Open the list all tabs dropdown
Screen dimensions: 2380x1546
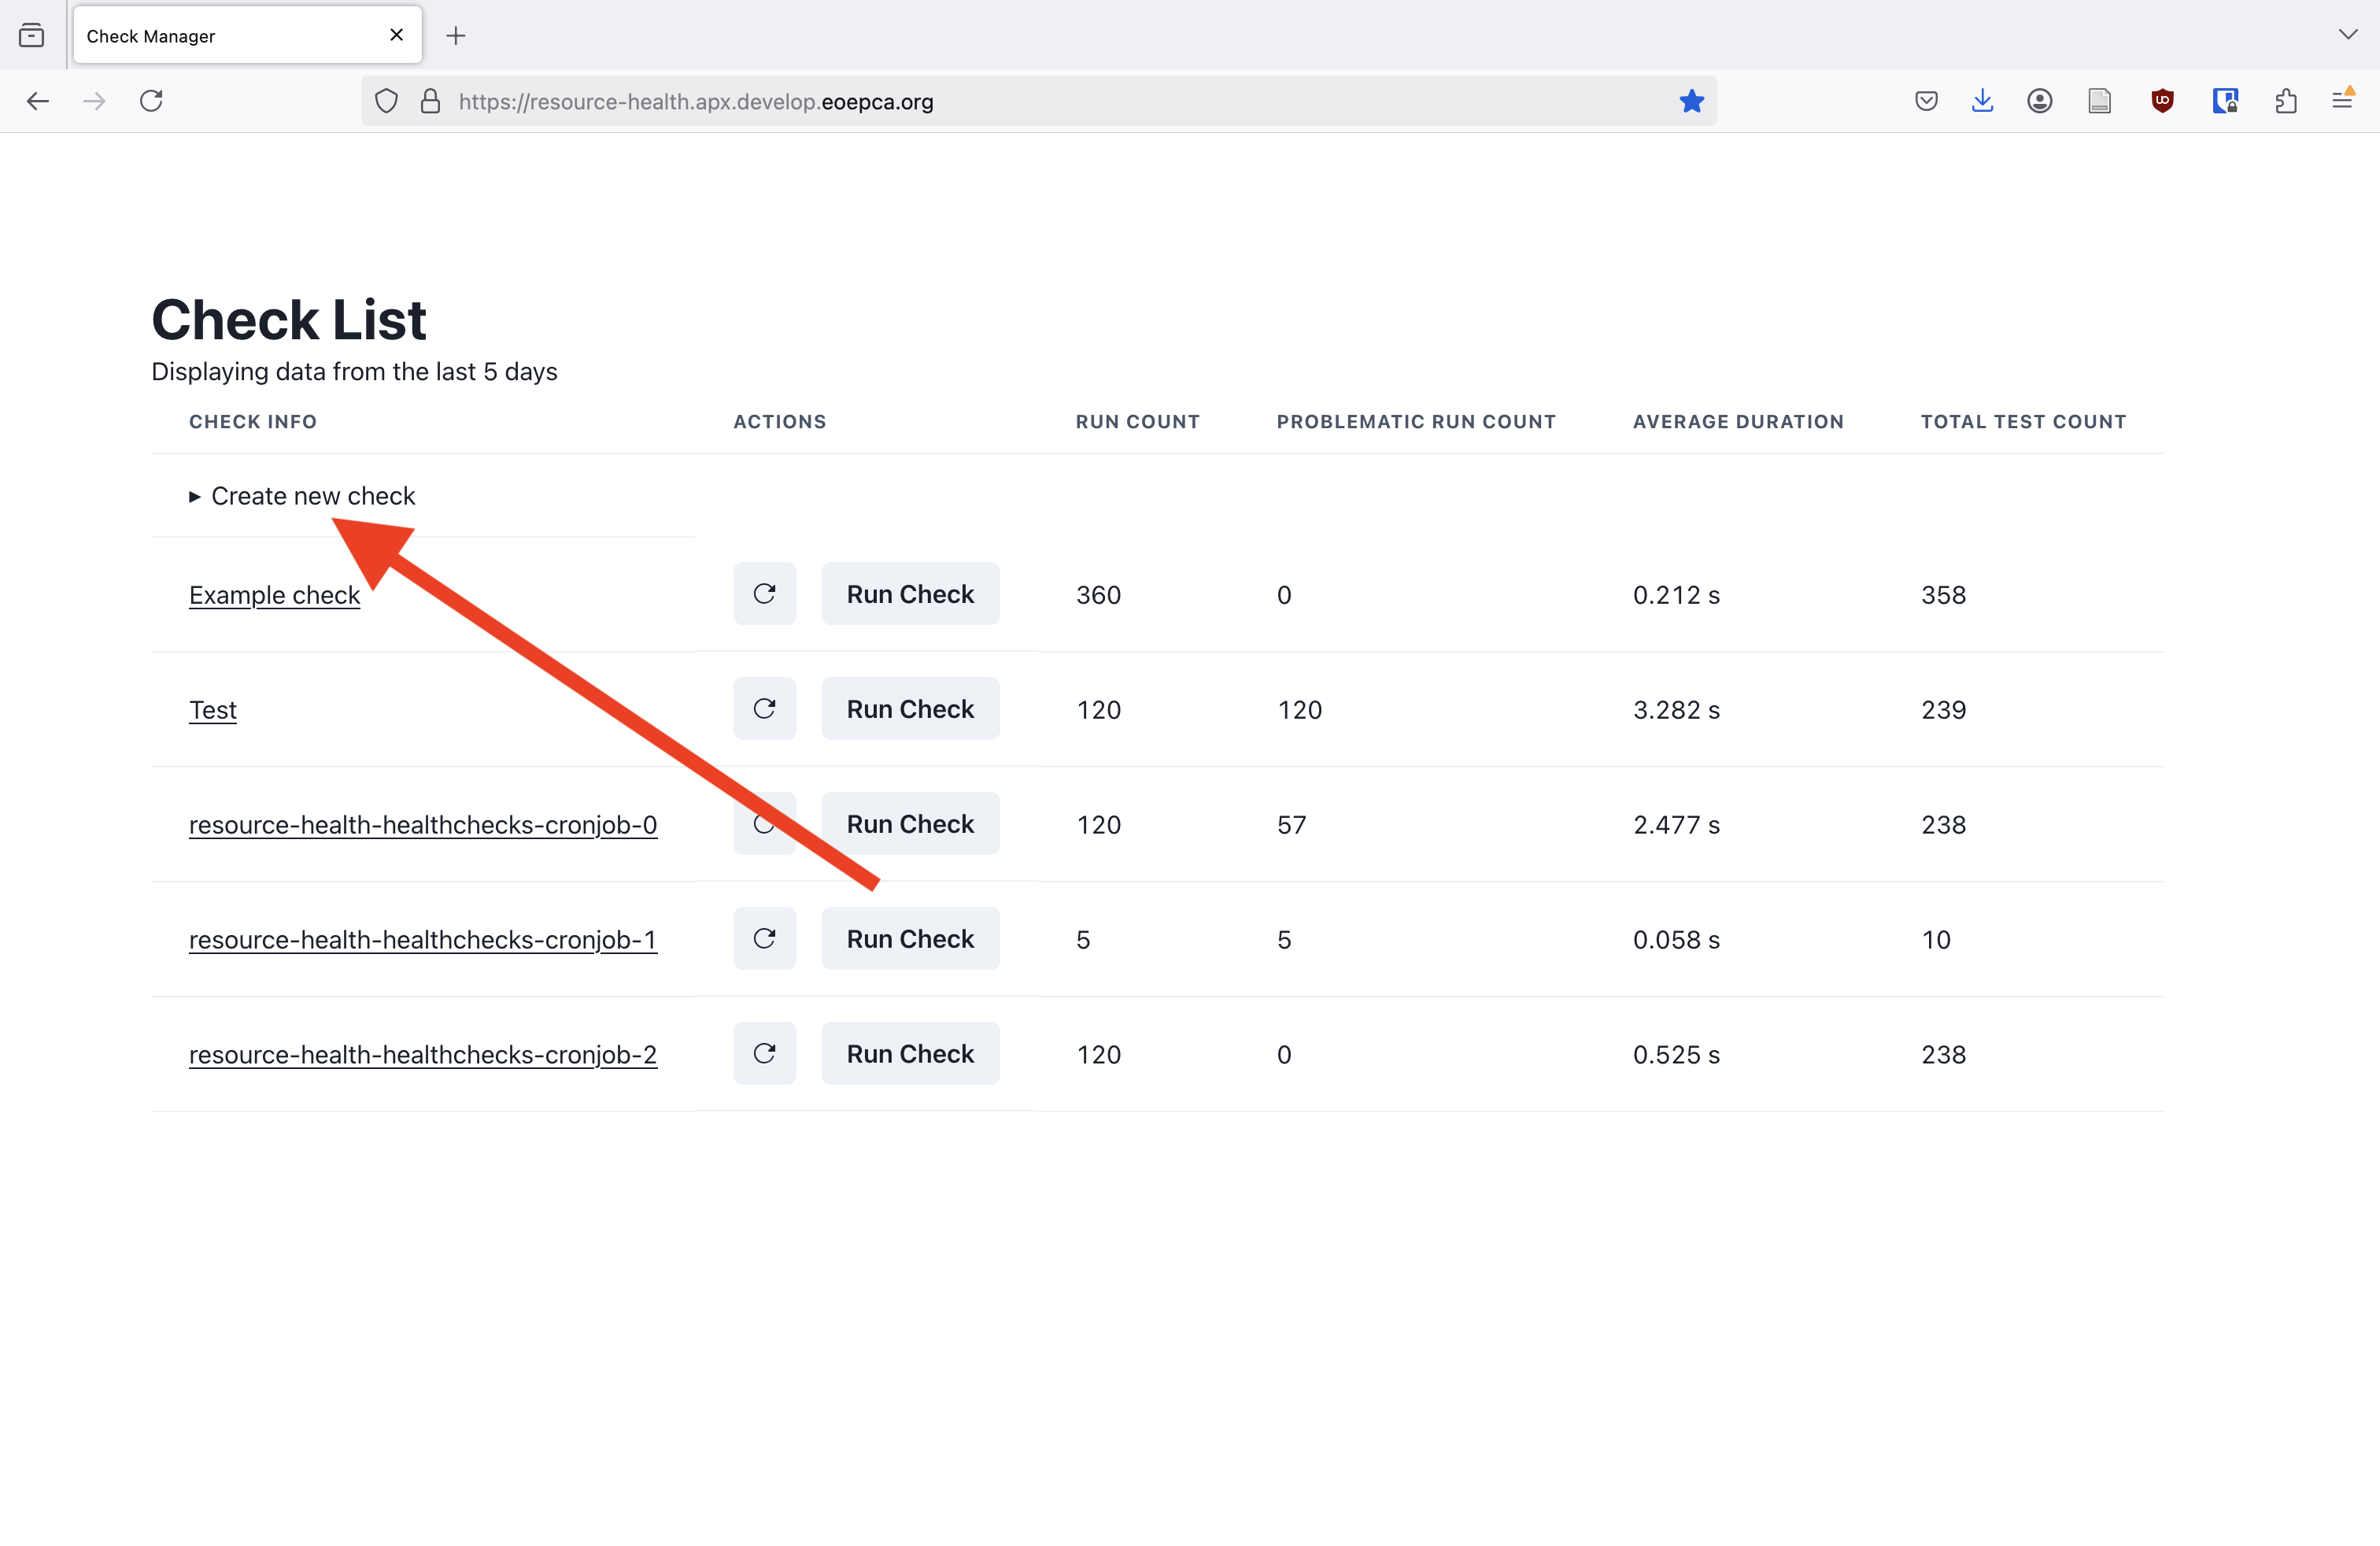(2348, 35)
